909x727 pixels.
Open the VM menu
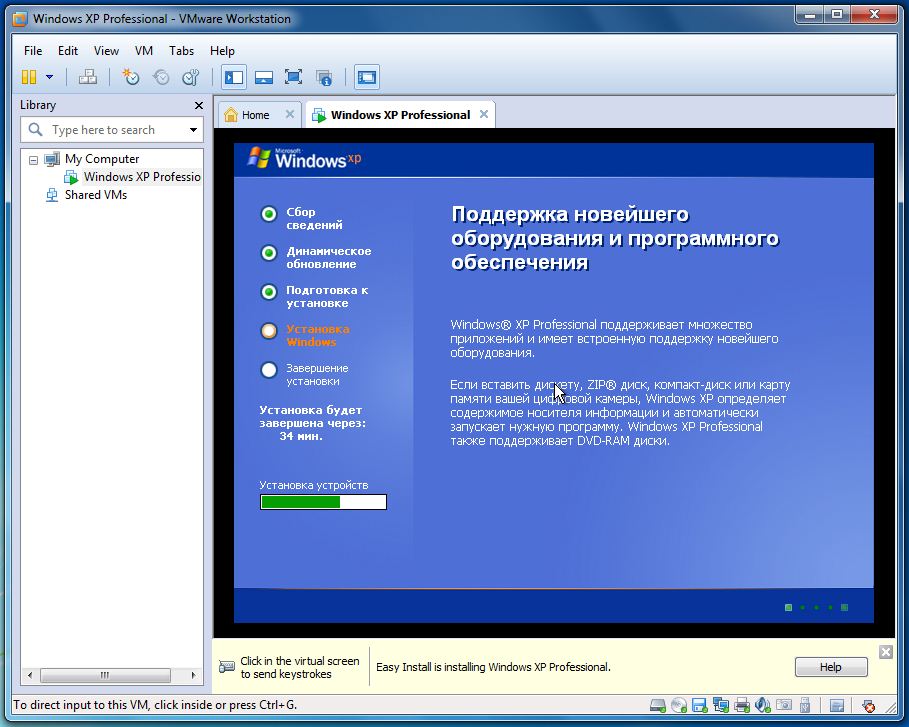tap(144, 51)
